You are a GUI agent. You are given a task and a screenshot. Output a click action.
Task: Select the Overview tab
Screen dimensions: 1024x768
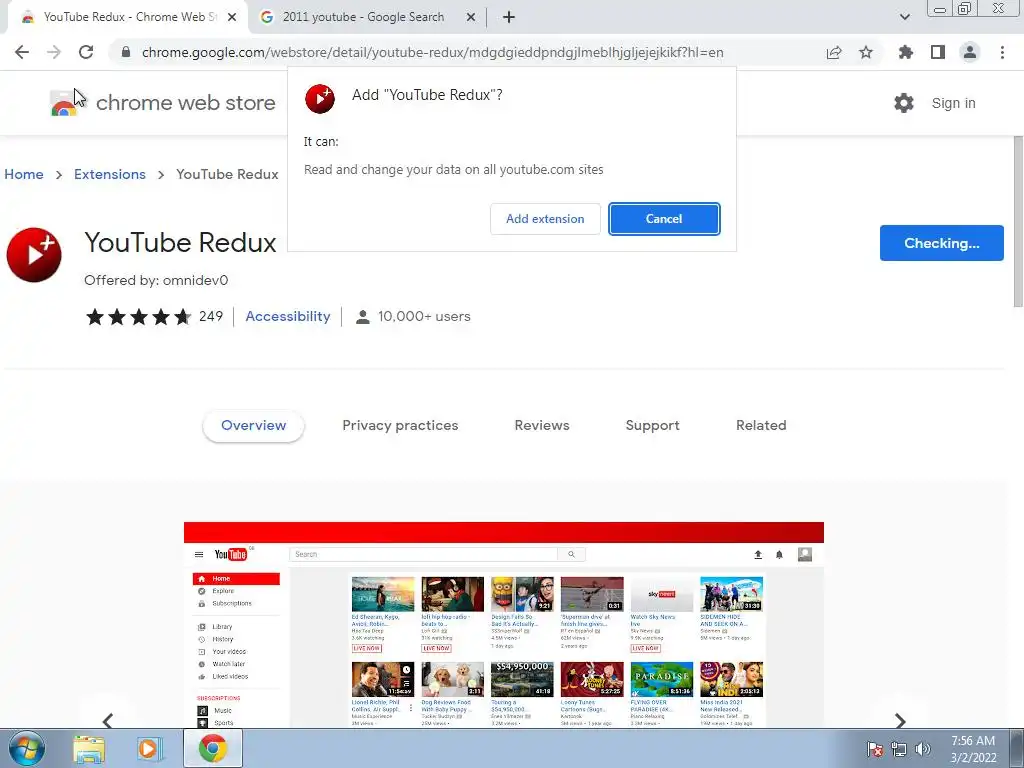253,425
